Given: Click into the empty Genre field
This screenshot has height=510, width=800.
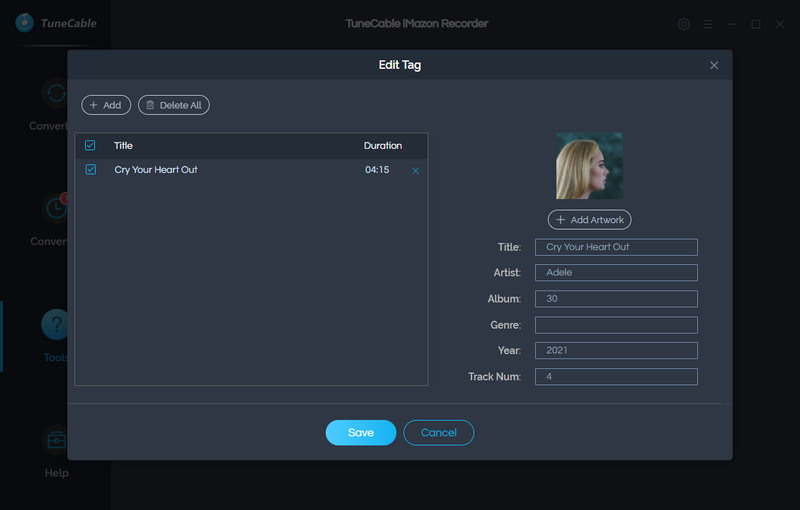Looking at the screenshot, I should [616, 325].
